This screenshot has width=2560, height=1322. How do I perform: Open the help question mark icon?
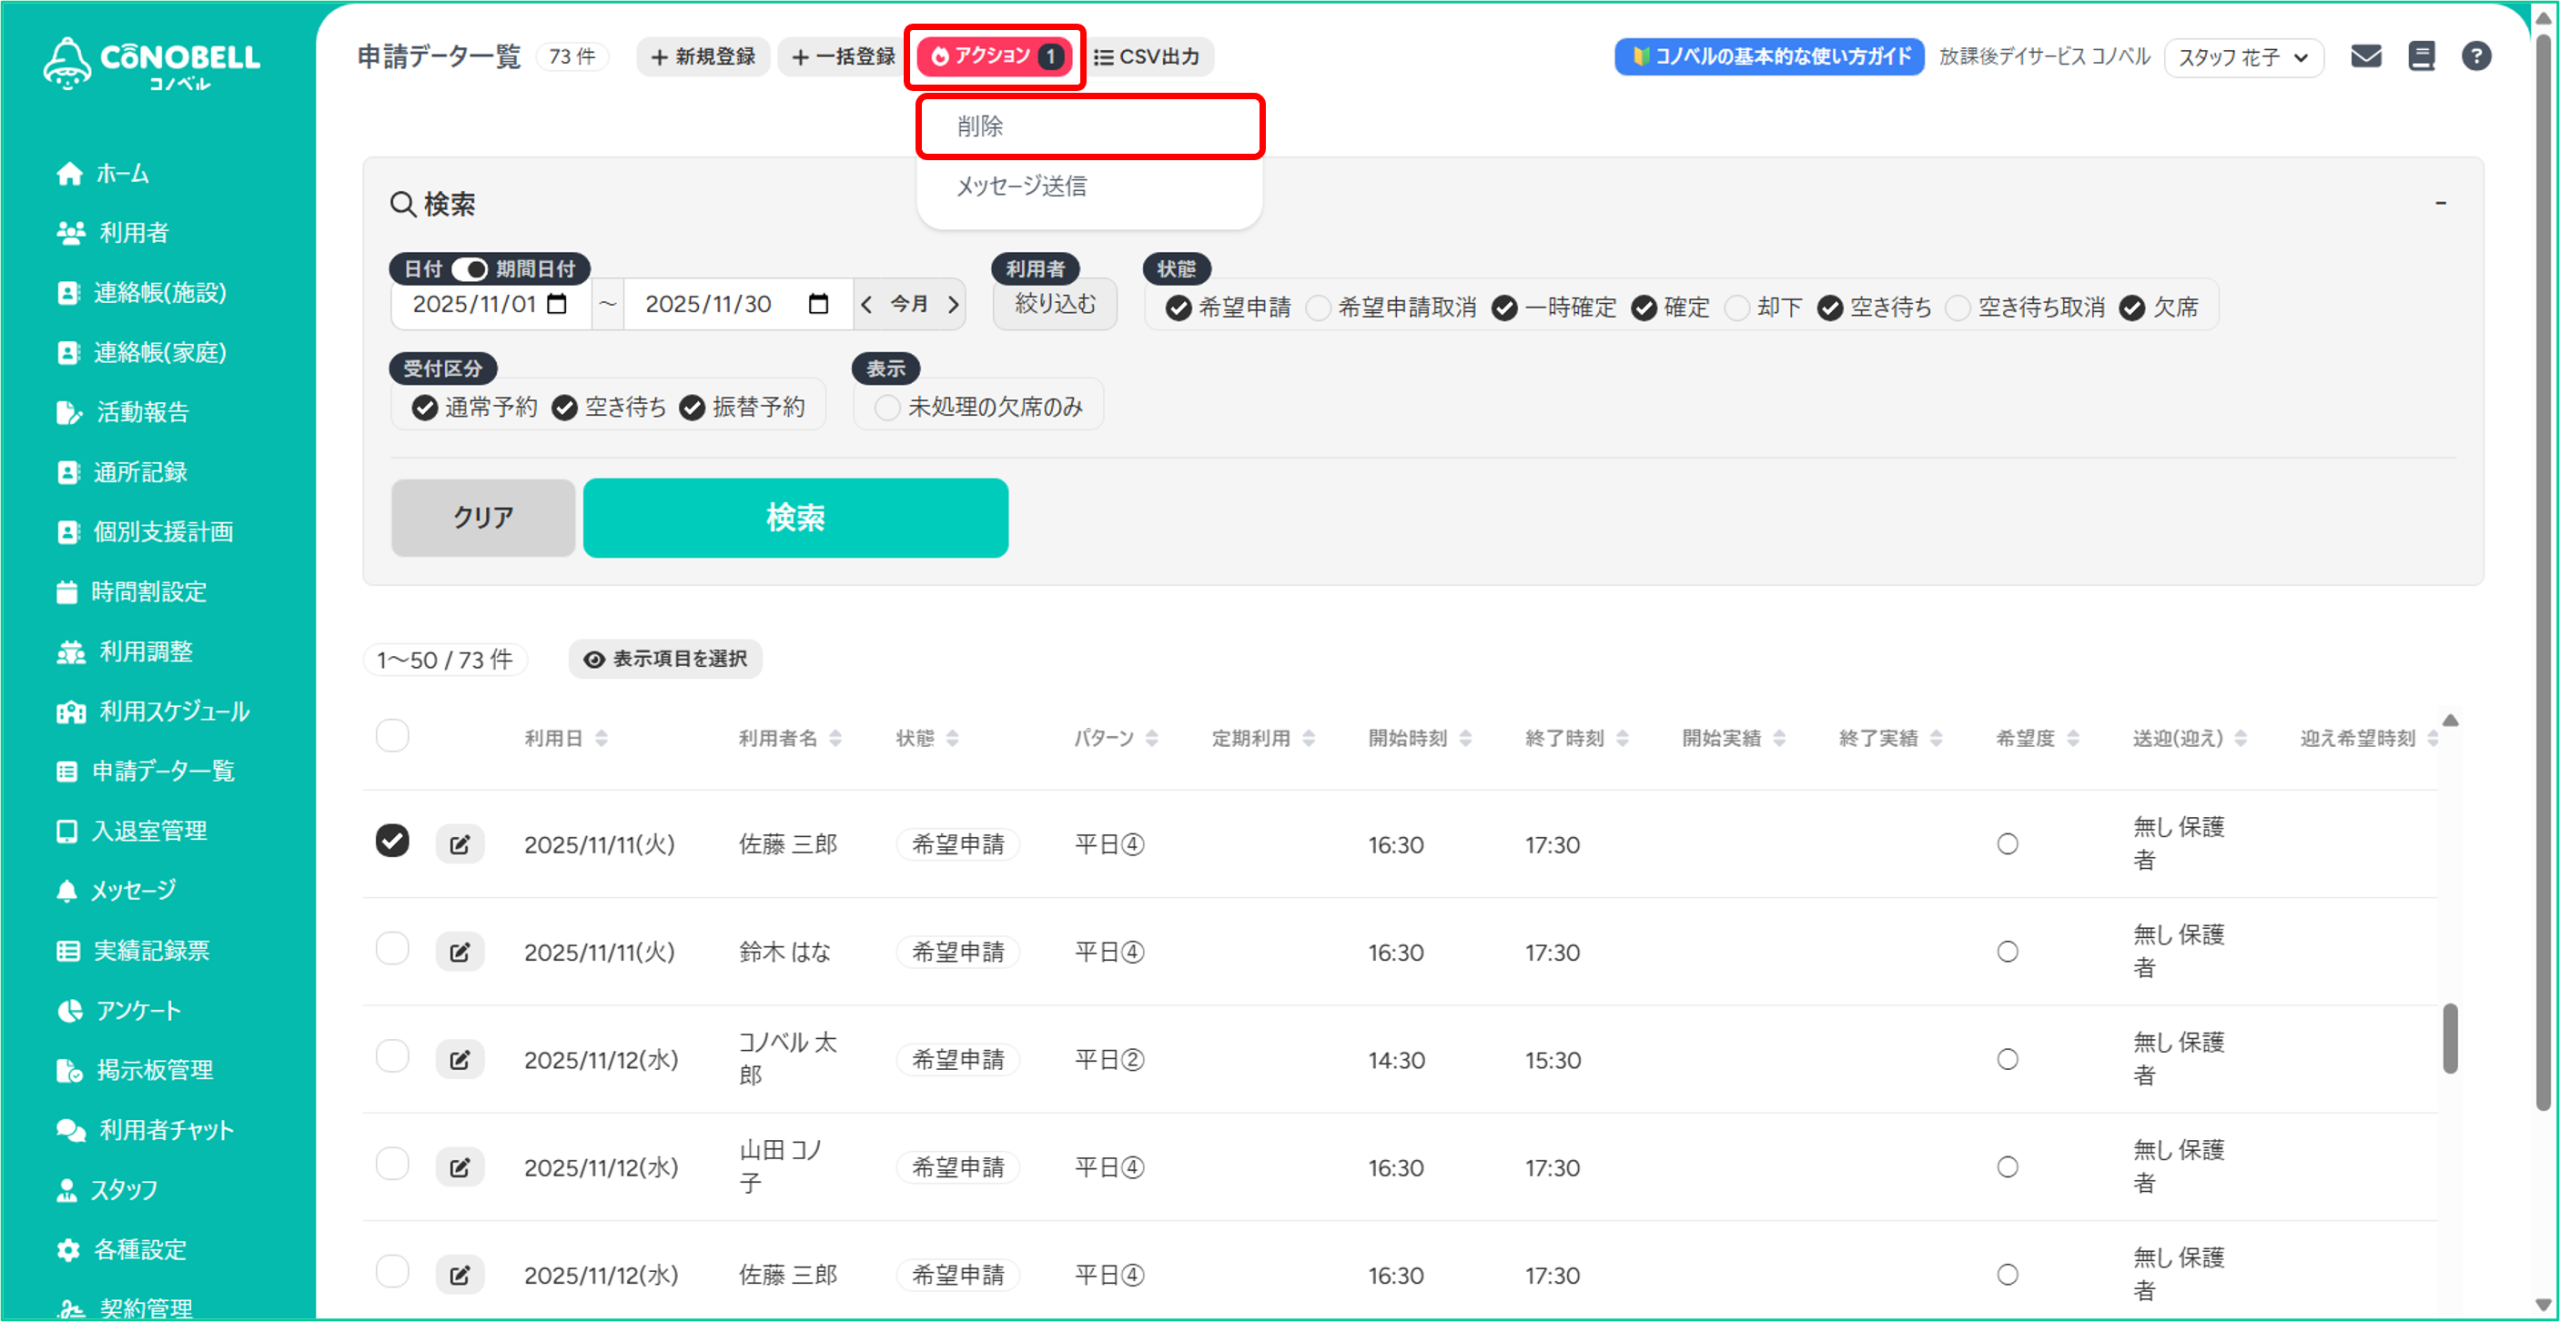coord(2476,56)
